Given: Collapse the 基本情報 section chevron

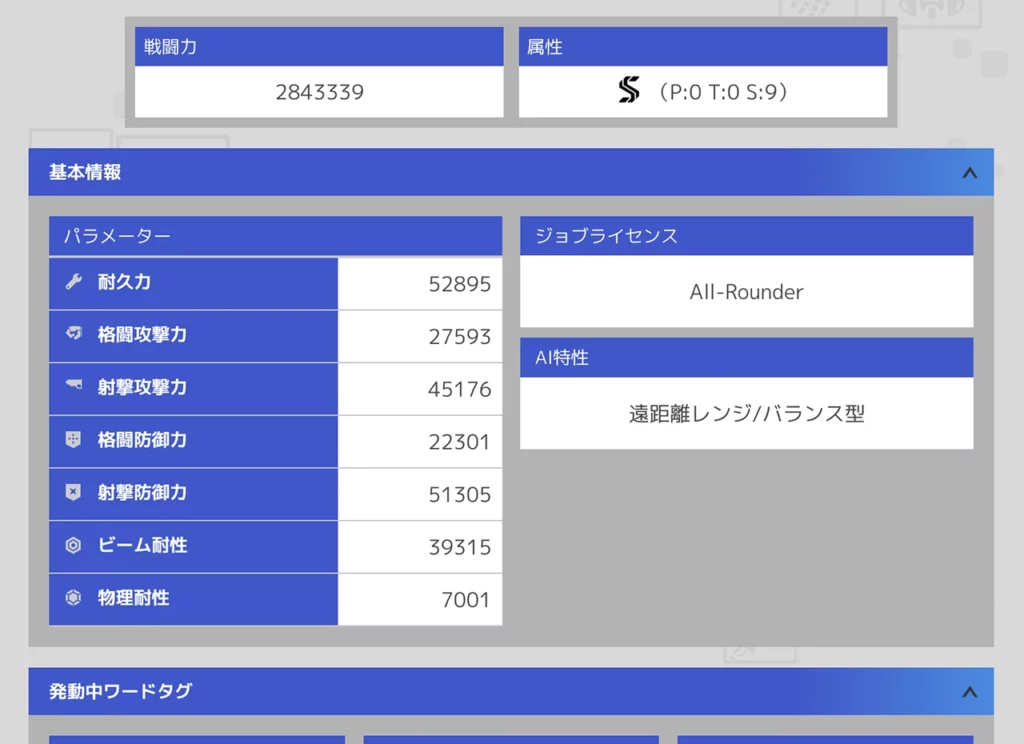Looking at the screenshot, I should click(x=968, y=172).
